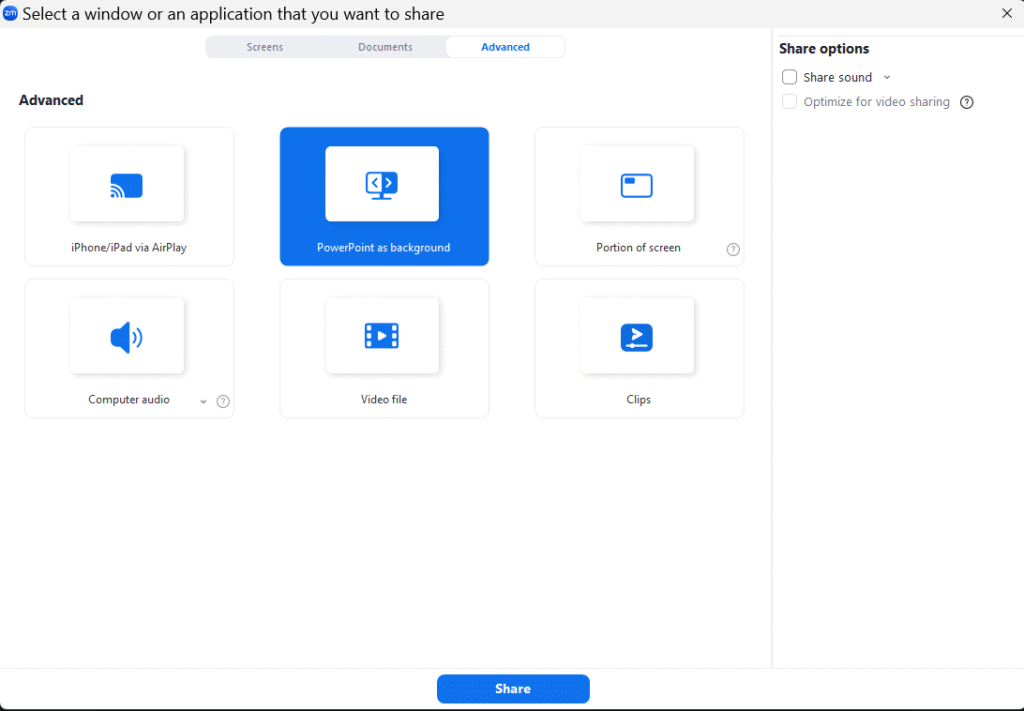The height and width of the screenshot is (711, 1024).
Task: Close the share selection window
Action: 1007,14
